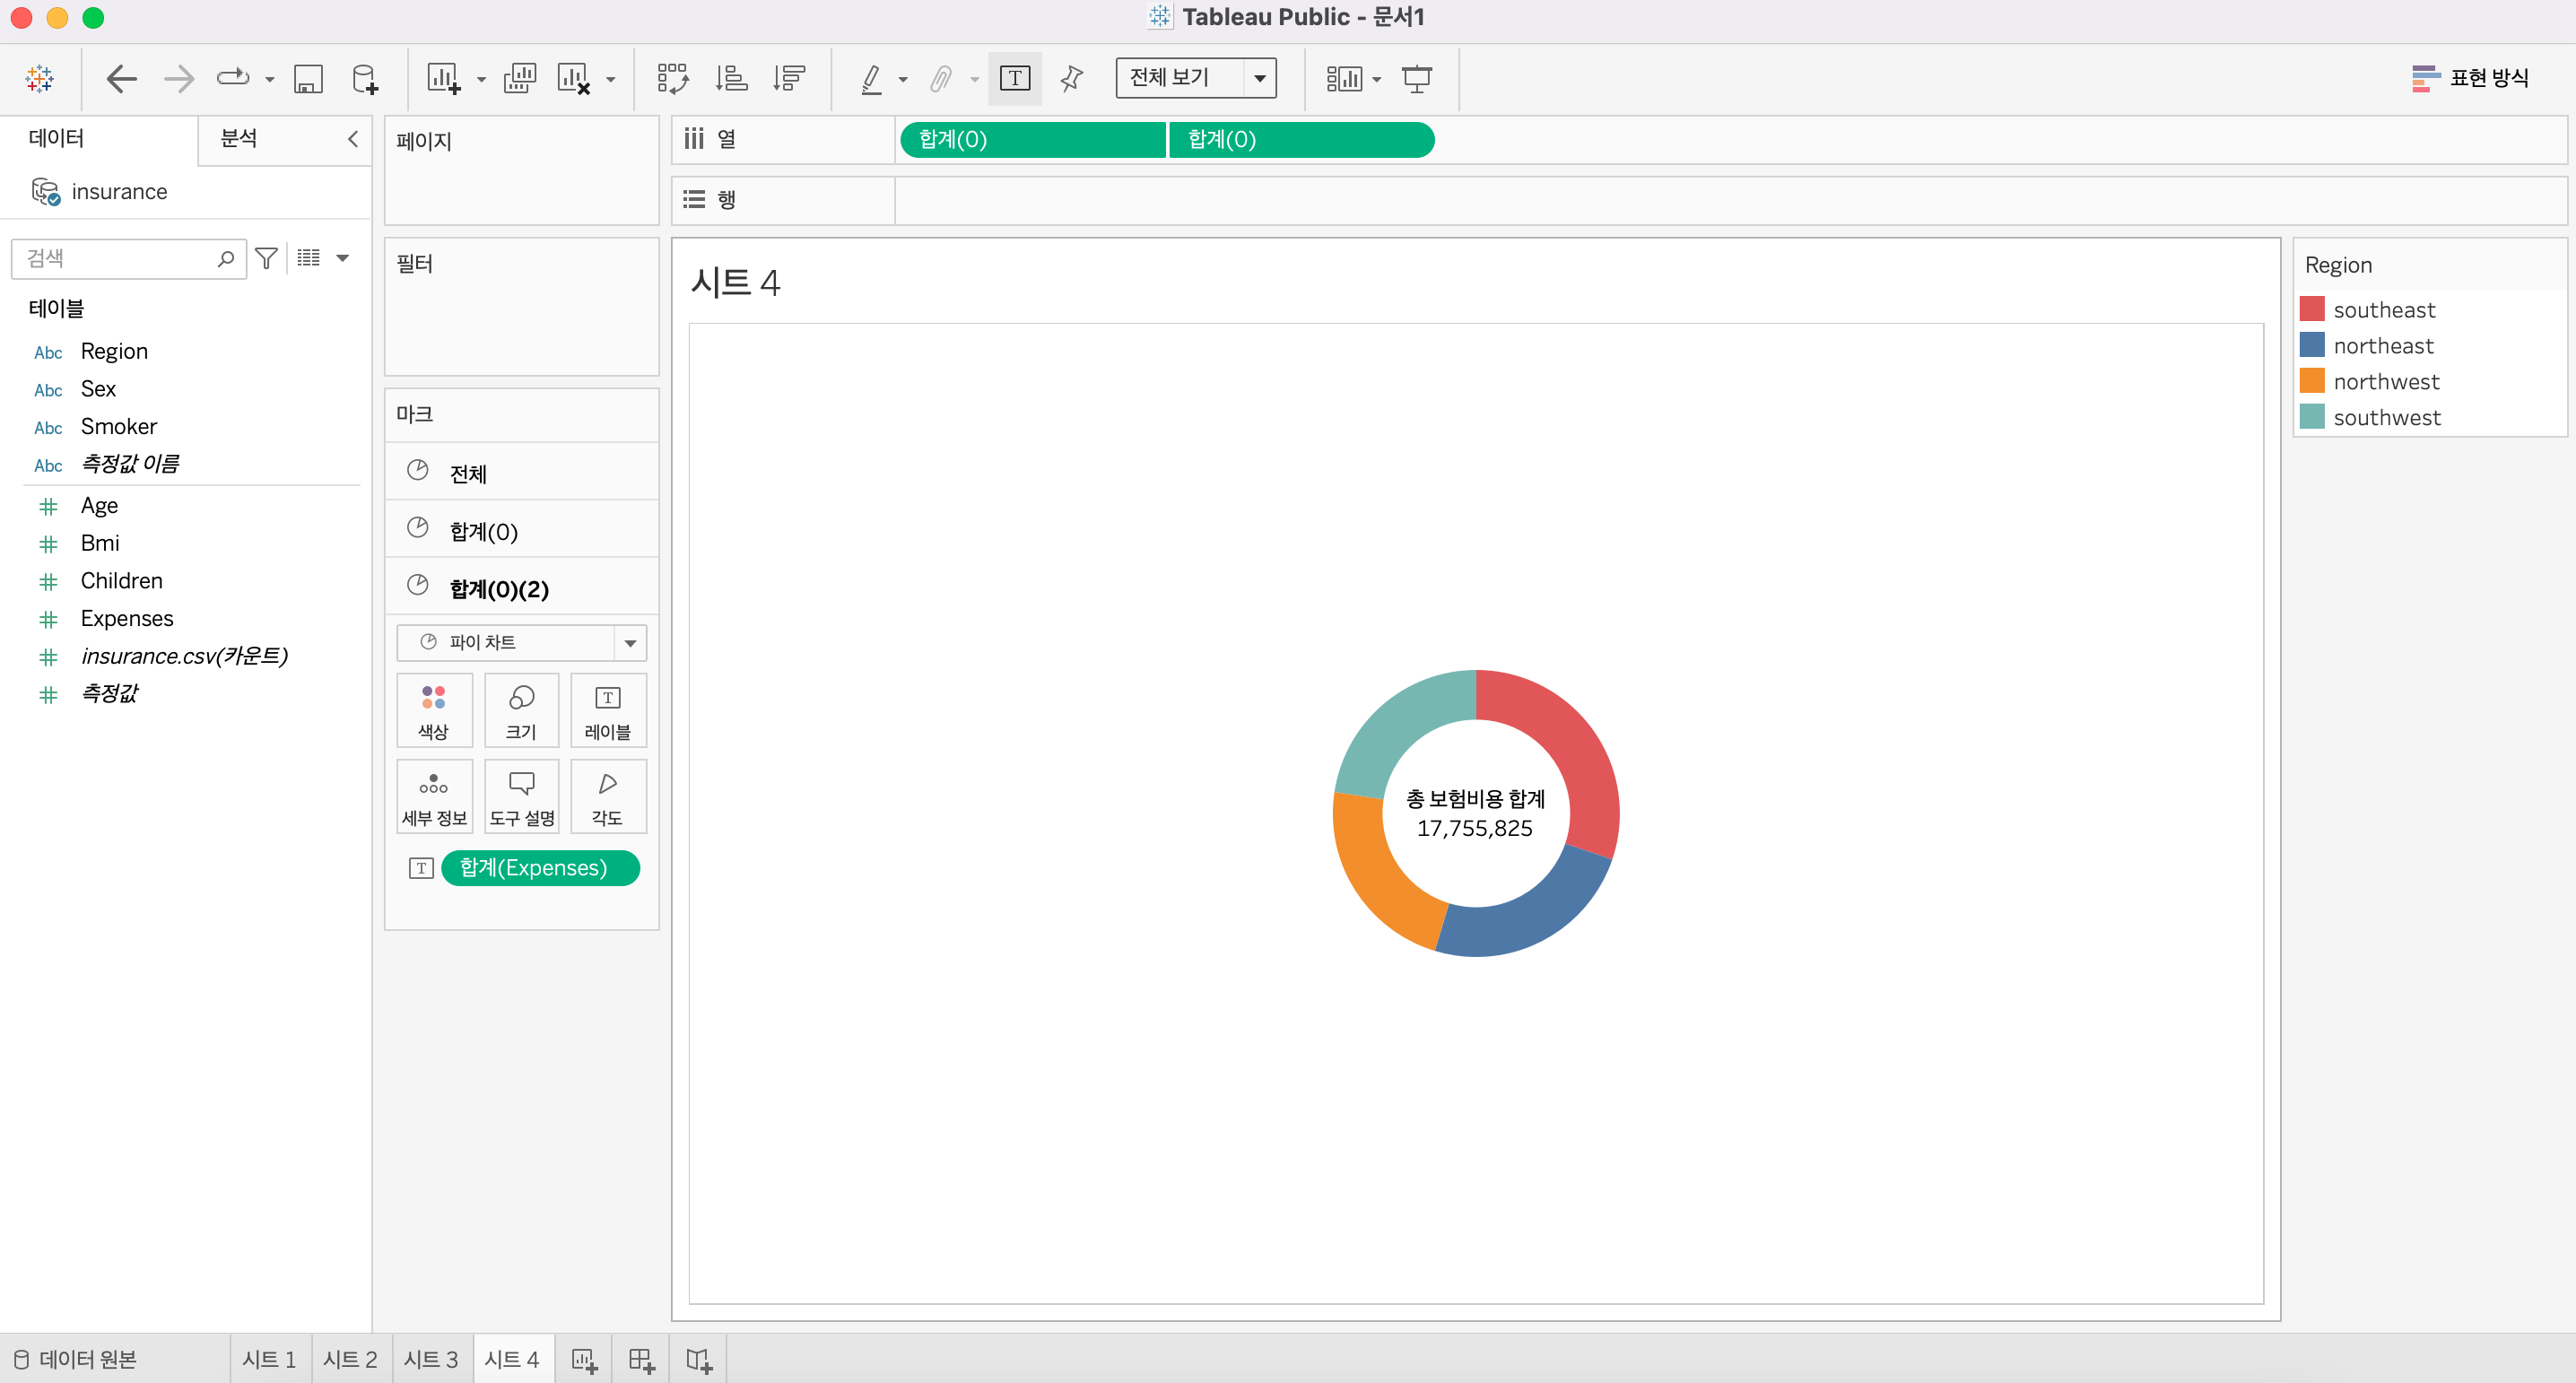Toggle the Fix axes pin icon
Image resolution: width=2576 pixels, height=1383 pixels.
(x=1071, y=78)
